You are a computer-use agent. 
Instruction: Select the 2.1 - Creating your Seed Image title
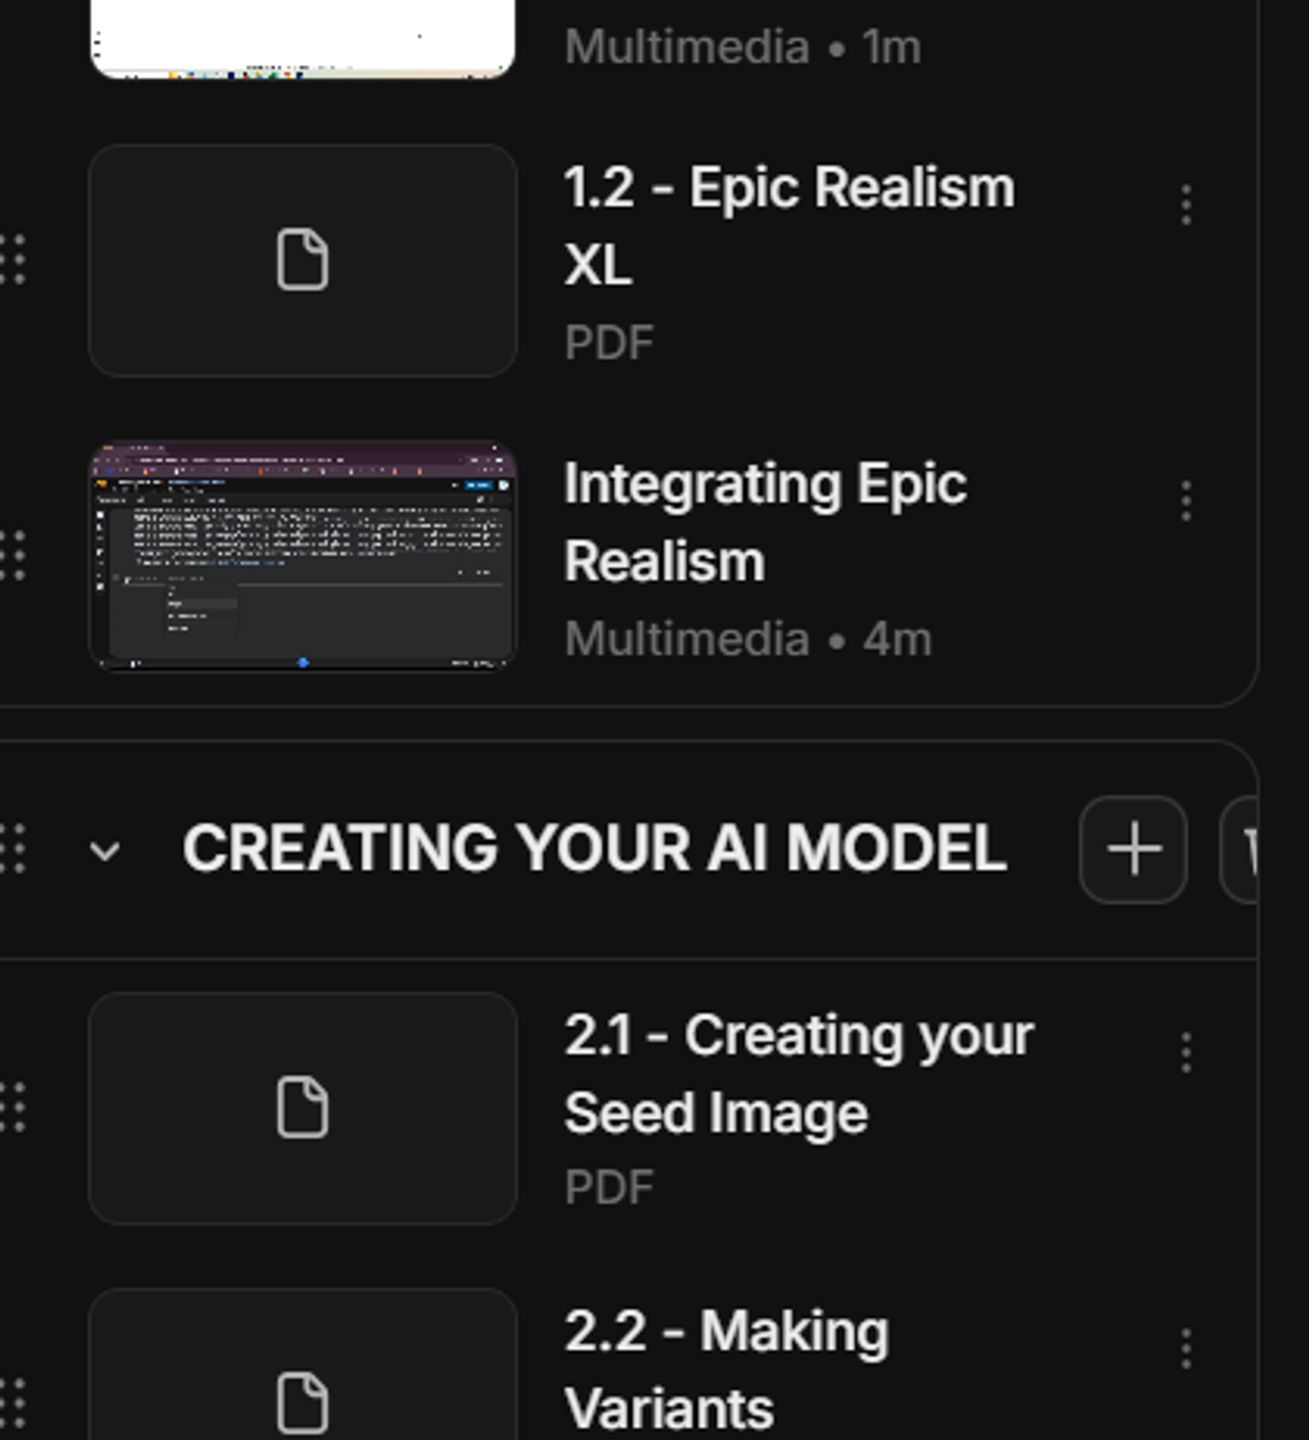[x=798, y=1074]
